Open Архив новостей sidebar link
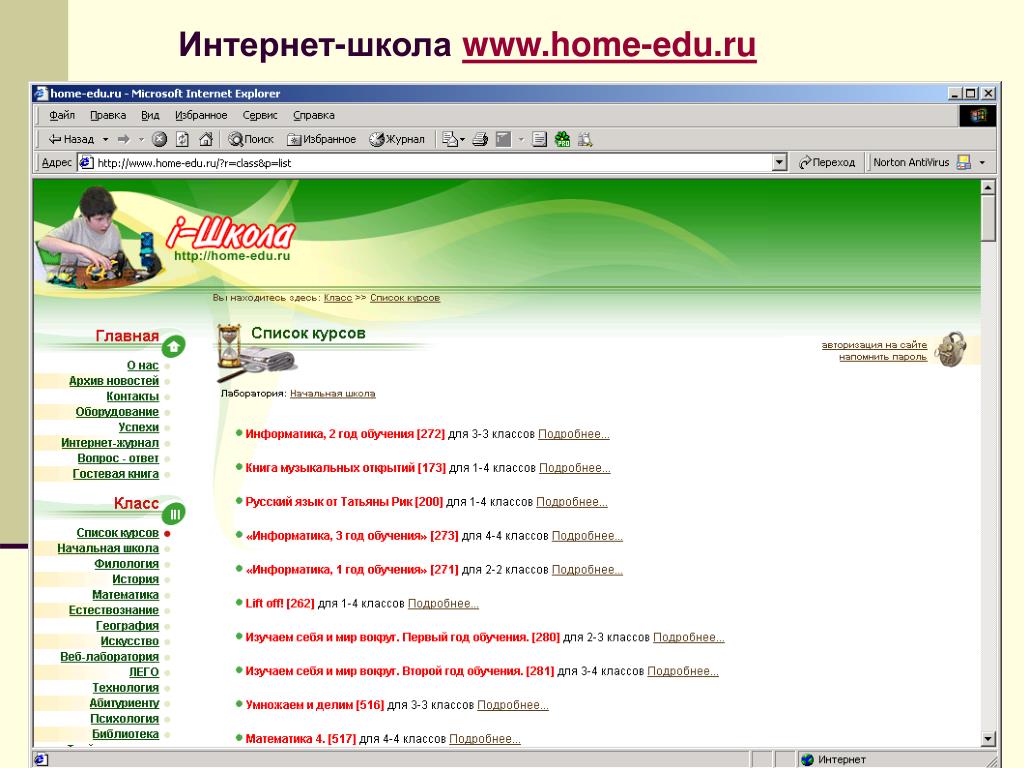This screenshot has height=768, width=1024. click(114, 381)
